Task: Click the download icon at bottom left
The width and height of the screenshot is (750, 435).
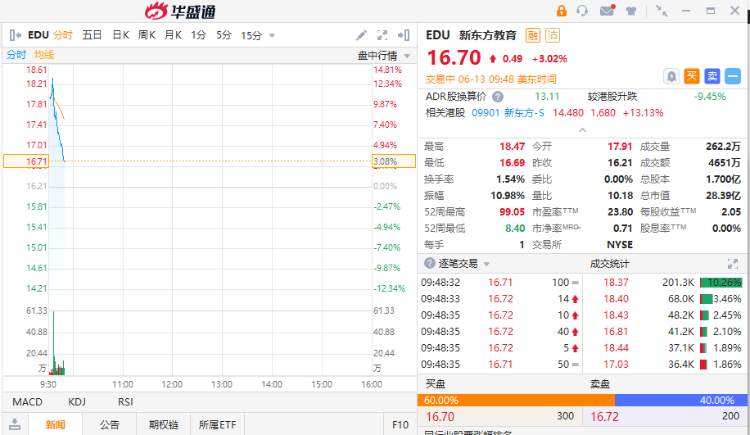Action: pos(15,424)
